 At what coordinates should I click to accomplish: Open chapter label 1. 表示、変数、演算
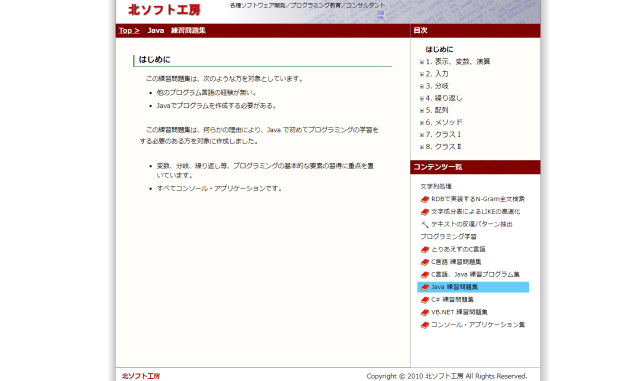coord(458,62)
